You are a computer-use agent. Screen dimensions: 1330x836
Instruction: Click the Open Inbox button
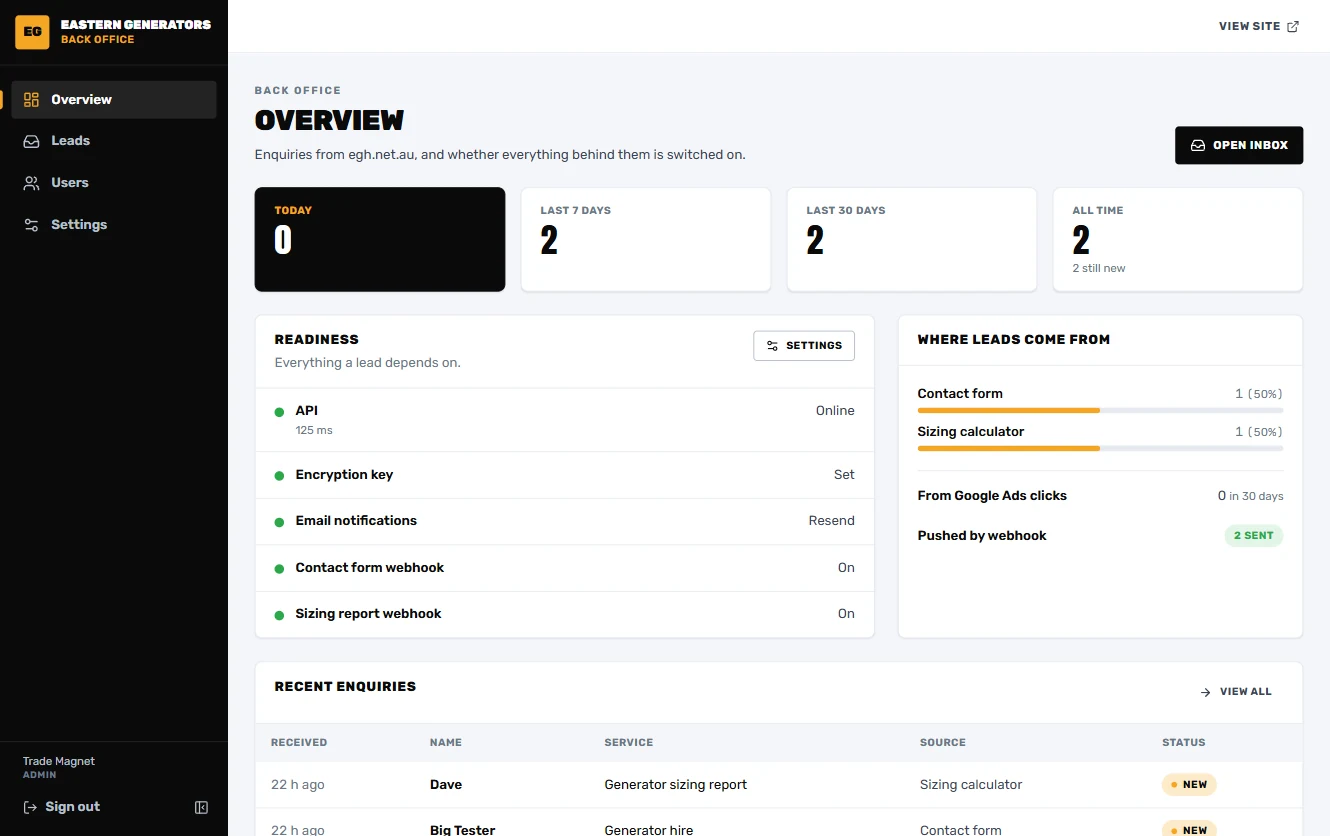pos(1239,145)
